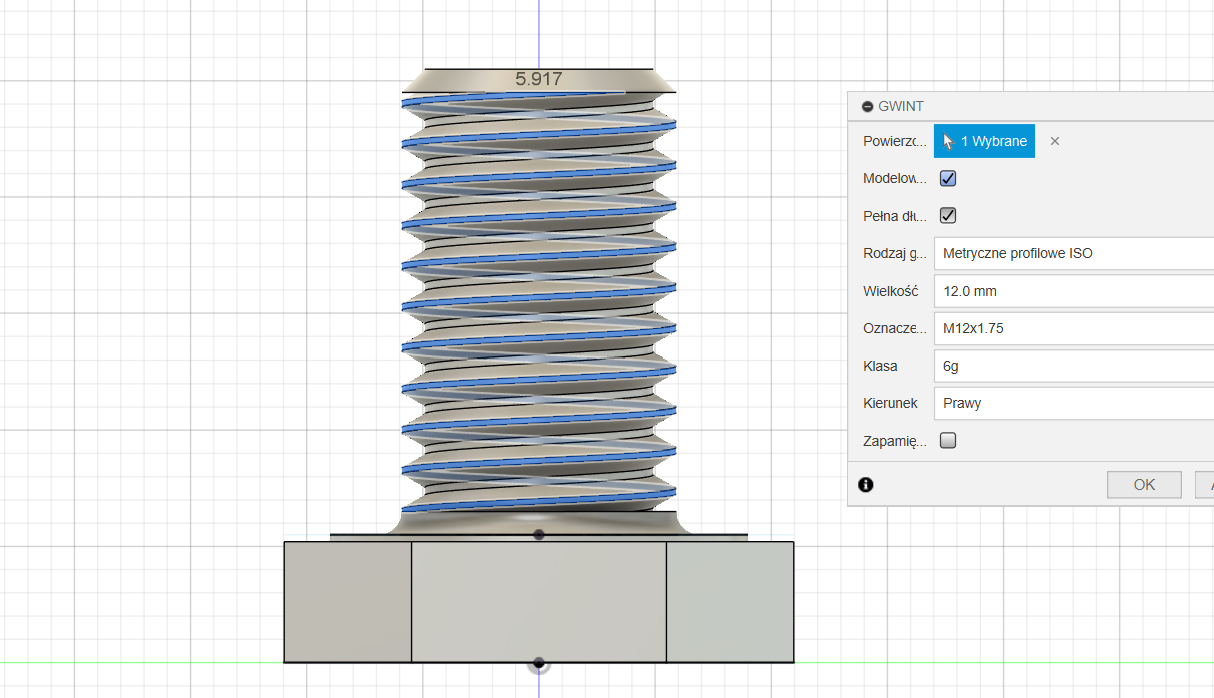Toggle the Modelow... checkbox
This screenshot has width=1214, height=698.
pos(948,179)
